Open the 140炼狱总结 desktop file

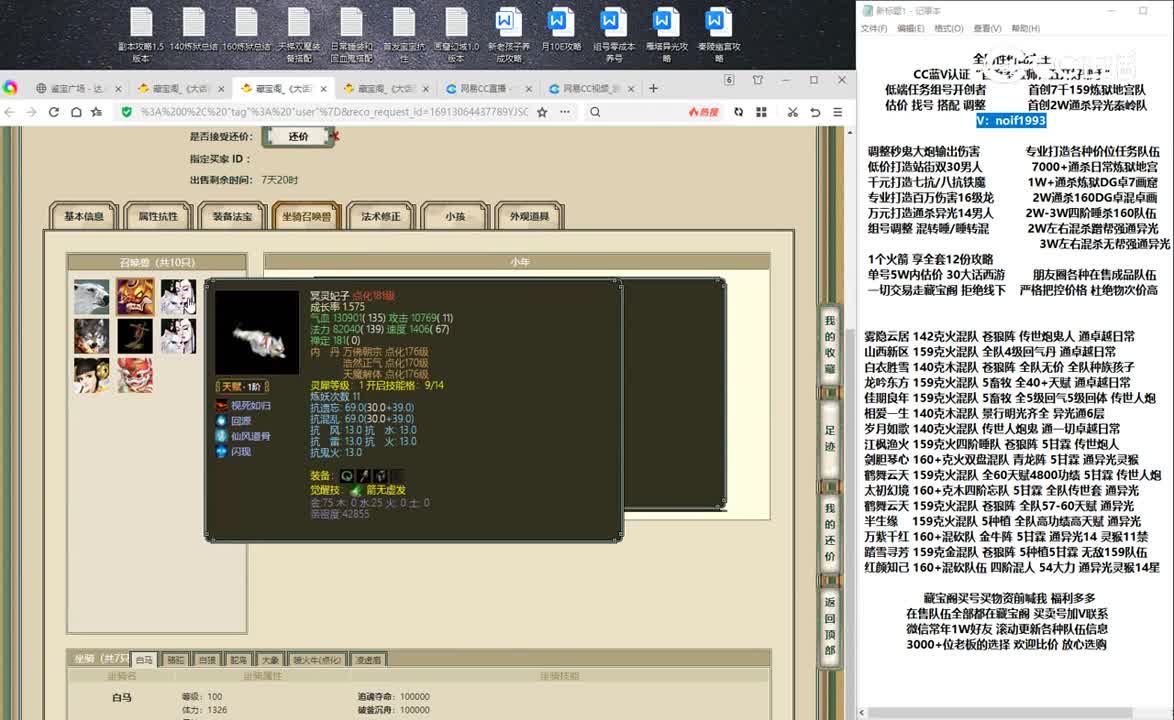pos(193,30)
